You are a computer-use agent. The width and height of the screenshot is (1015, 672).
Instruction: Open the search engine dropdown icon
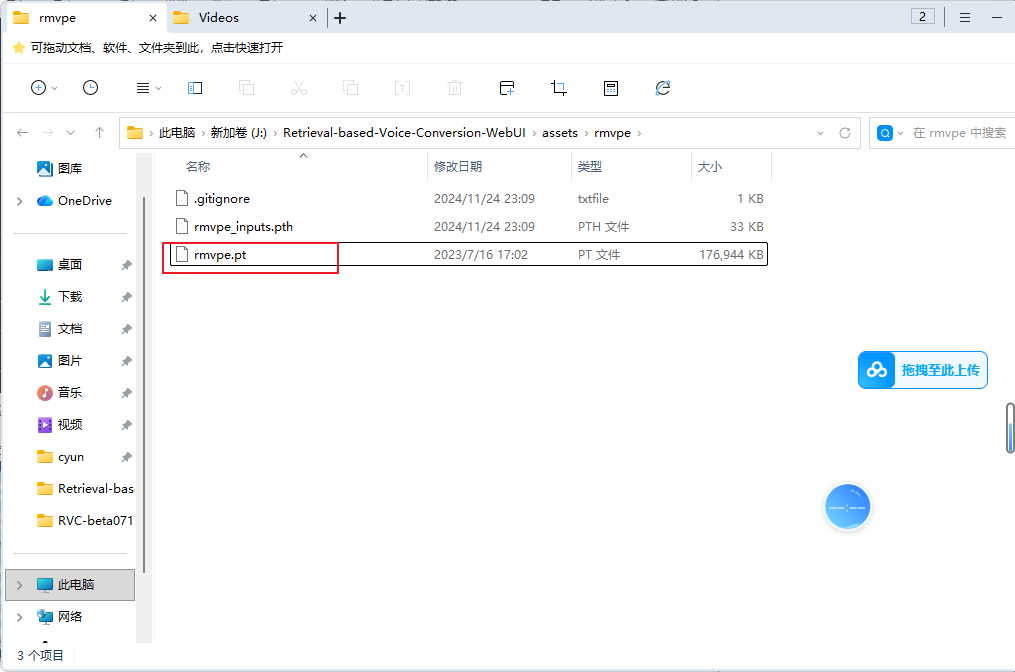(889, 133)
